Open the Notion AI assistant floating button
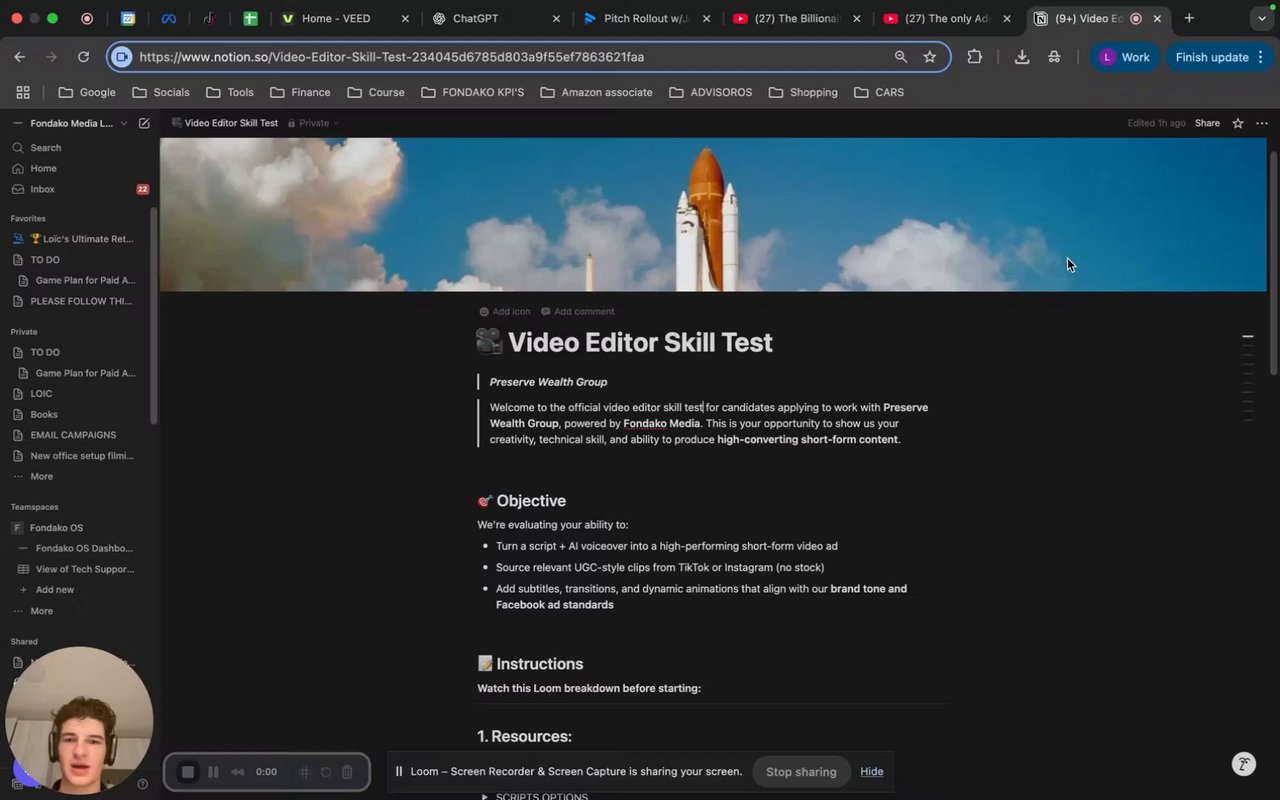Viewport: 1280px width, 800px height. 1243,764
